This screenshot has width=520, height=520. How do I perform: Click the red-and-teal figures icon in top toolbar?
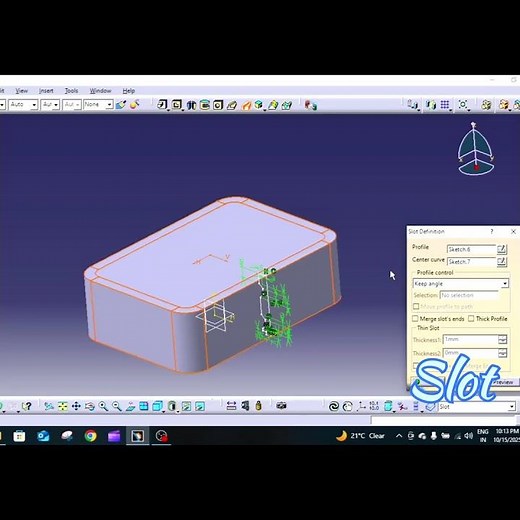[x=311, y=105]
